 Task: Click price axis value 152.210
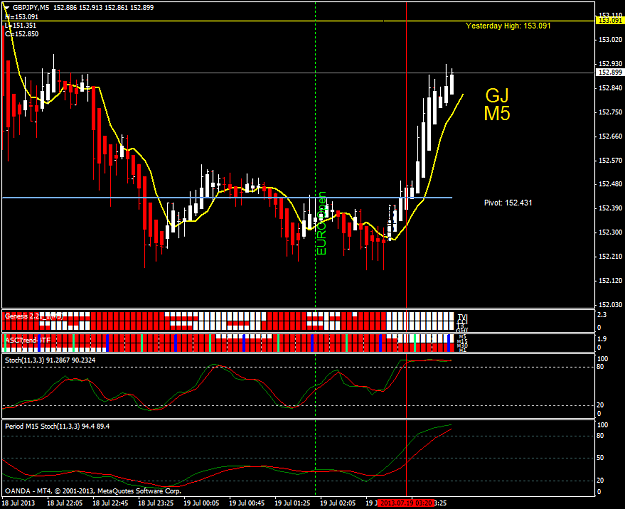[x=610, y=257]
